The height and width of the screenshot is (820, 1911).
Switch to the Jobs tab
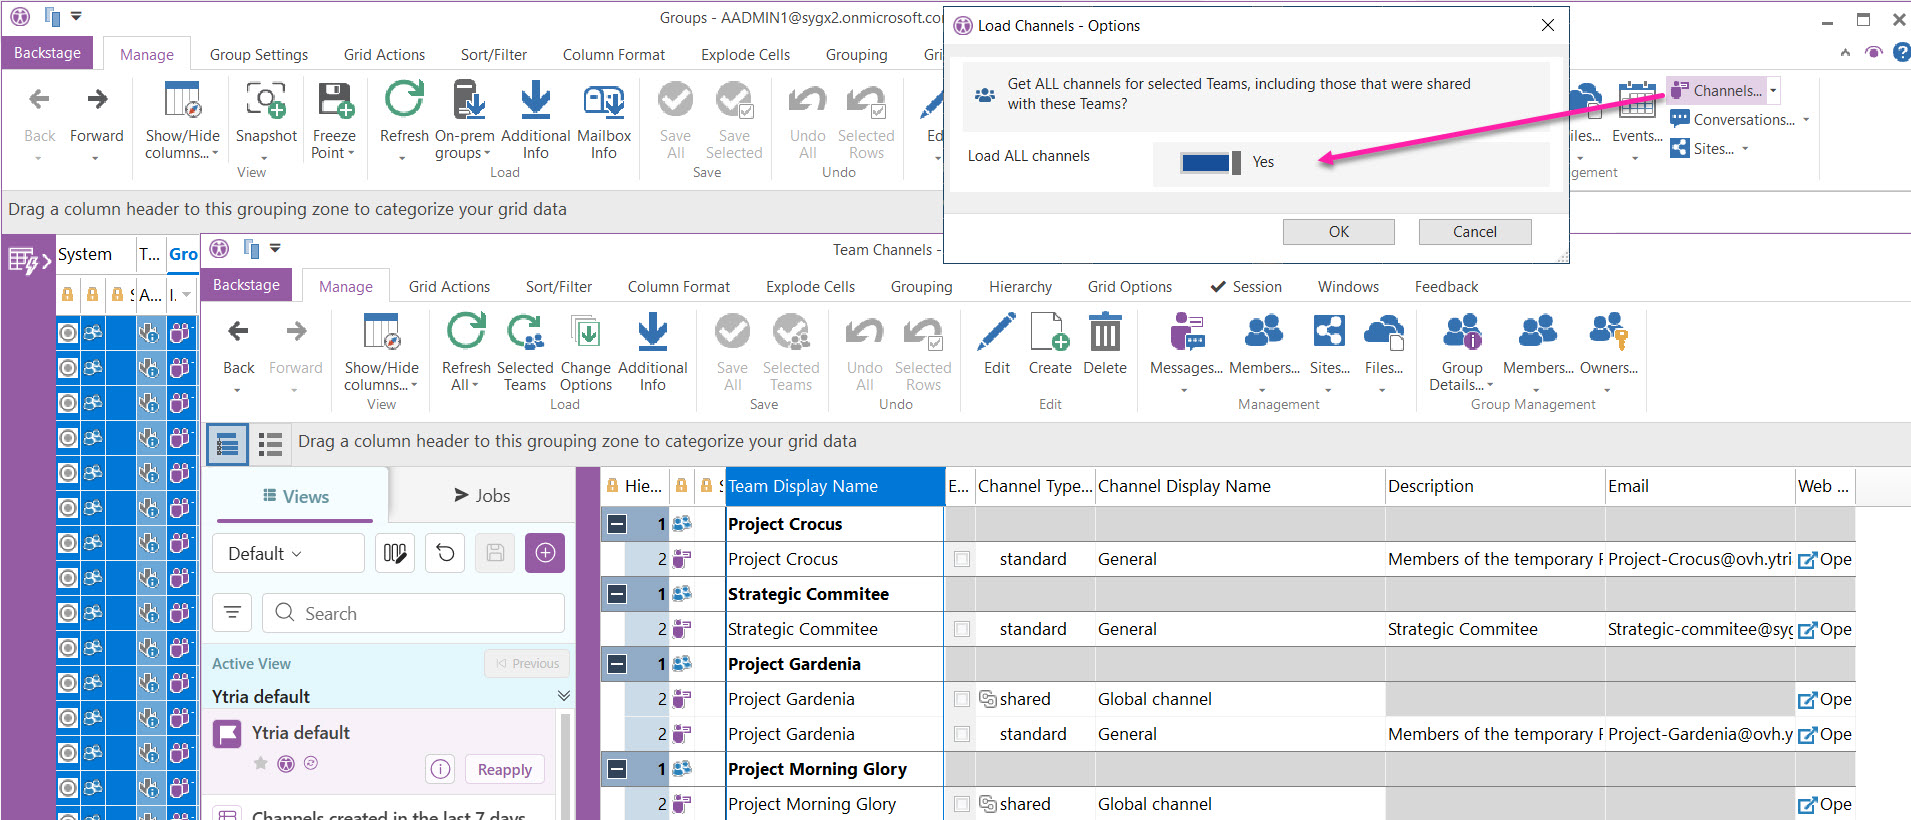coord(482,496)
